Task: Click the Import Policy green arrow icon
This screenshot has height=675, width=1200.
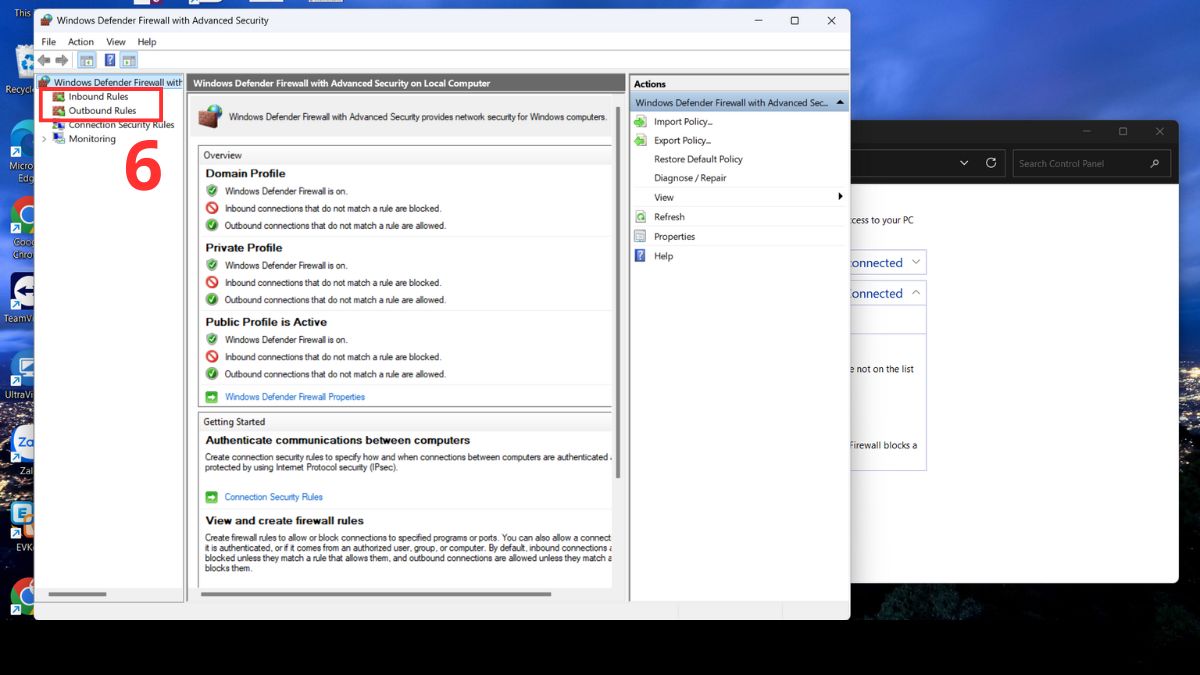Action: click(x=641, y=122)
